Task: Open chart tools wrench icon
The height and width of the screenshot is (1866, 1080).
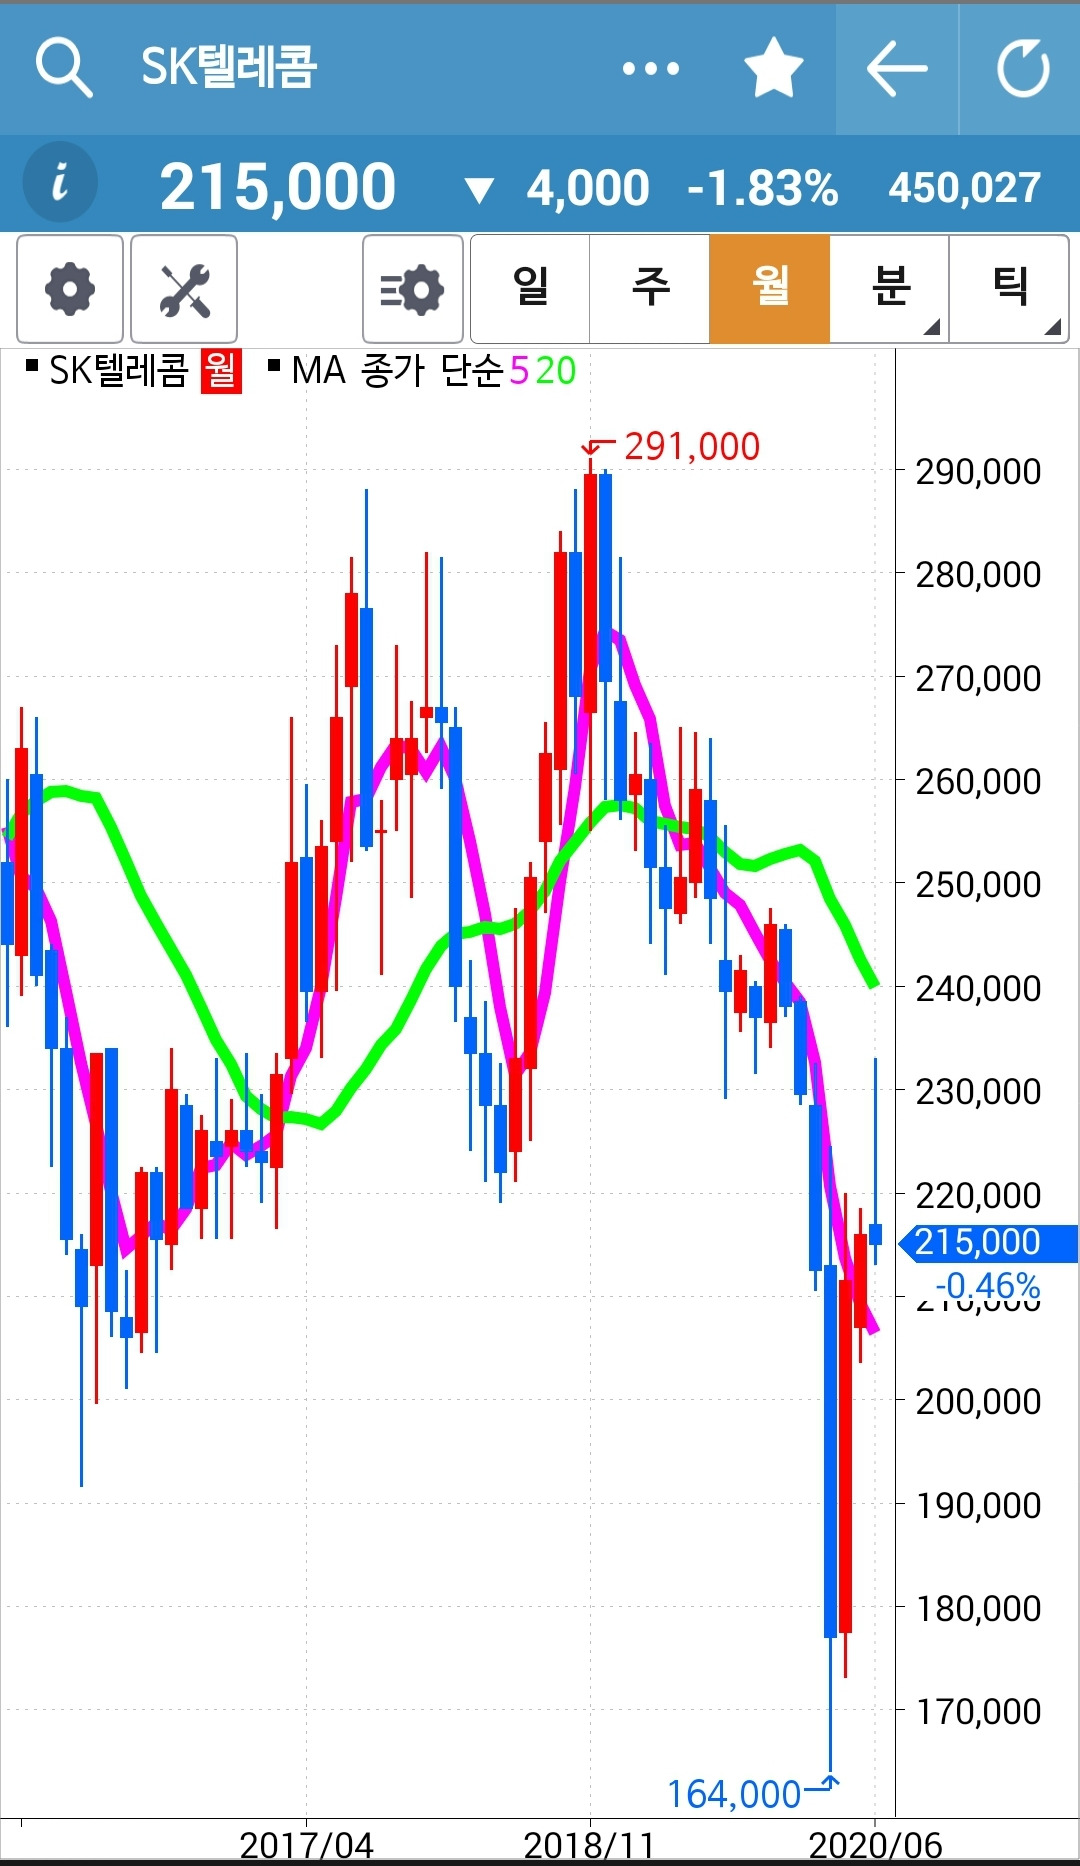Action: pyautogui.click(x=184, y=289)
